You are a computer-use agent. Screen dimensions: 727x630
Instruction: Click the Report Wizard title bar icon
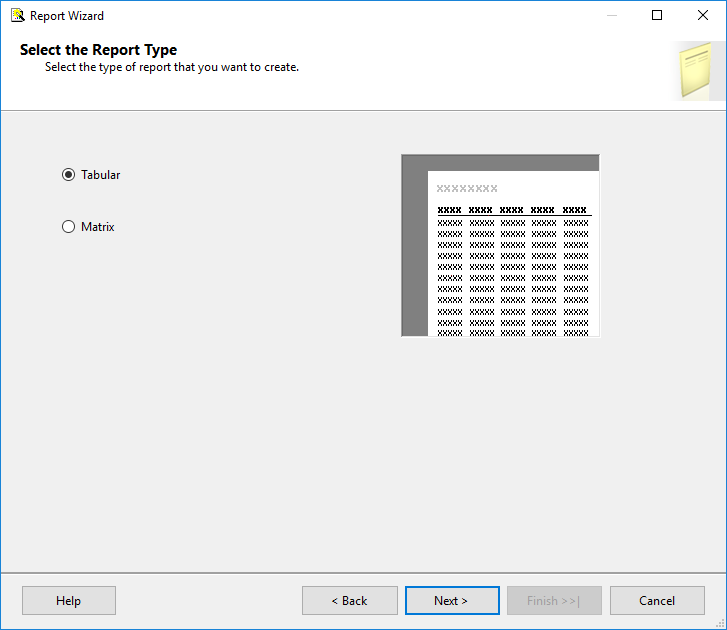[x=18, y=15]
